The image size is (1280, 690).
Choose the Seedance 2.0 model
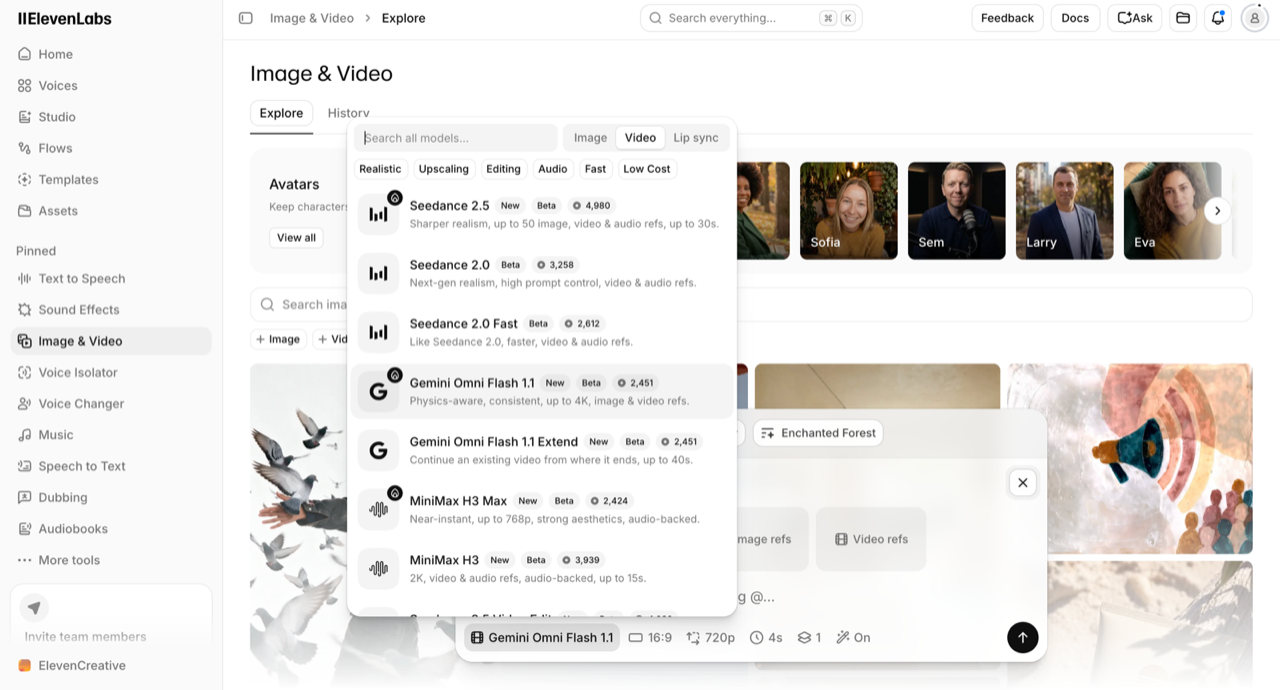542,273
